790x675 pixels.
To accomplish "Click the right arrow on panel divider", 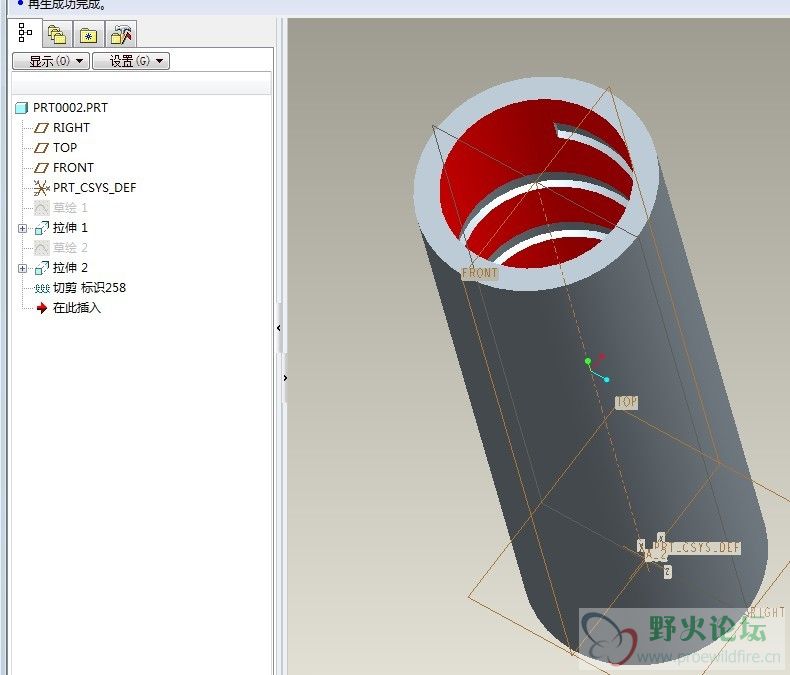I will point(285,378).
